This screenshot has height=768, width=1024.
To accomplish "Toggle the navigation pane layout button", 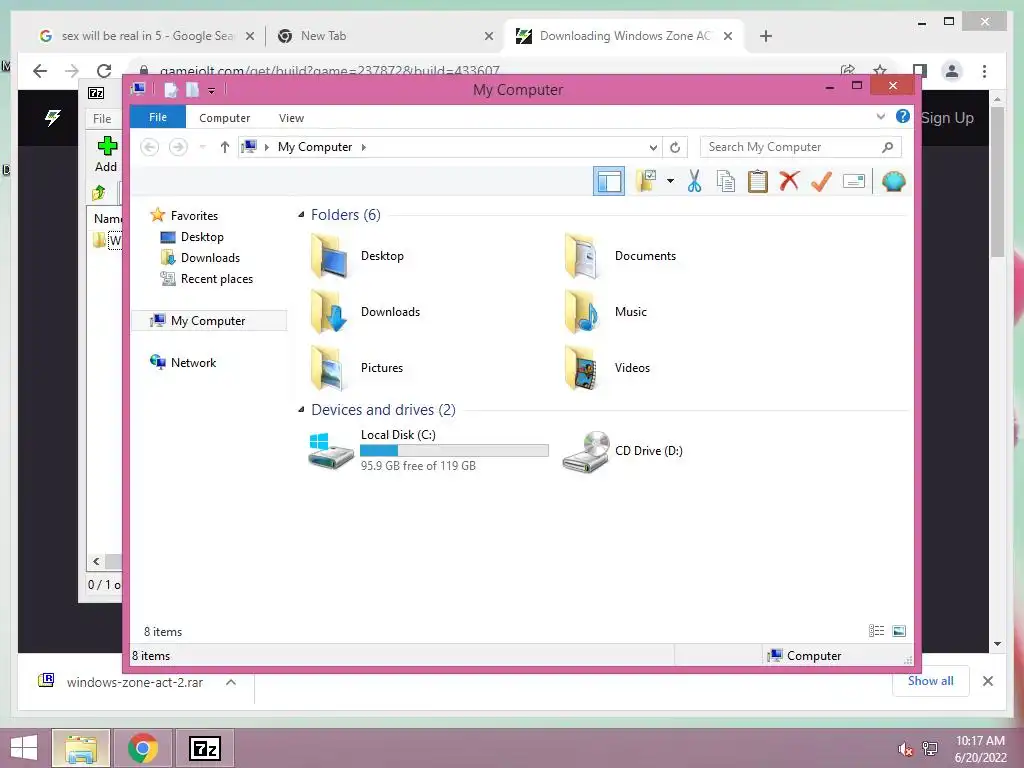I will click(x=609, y=182).
